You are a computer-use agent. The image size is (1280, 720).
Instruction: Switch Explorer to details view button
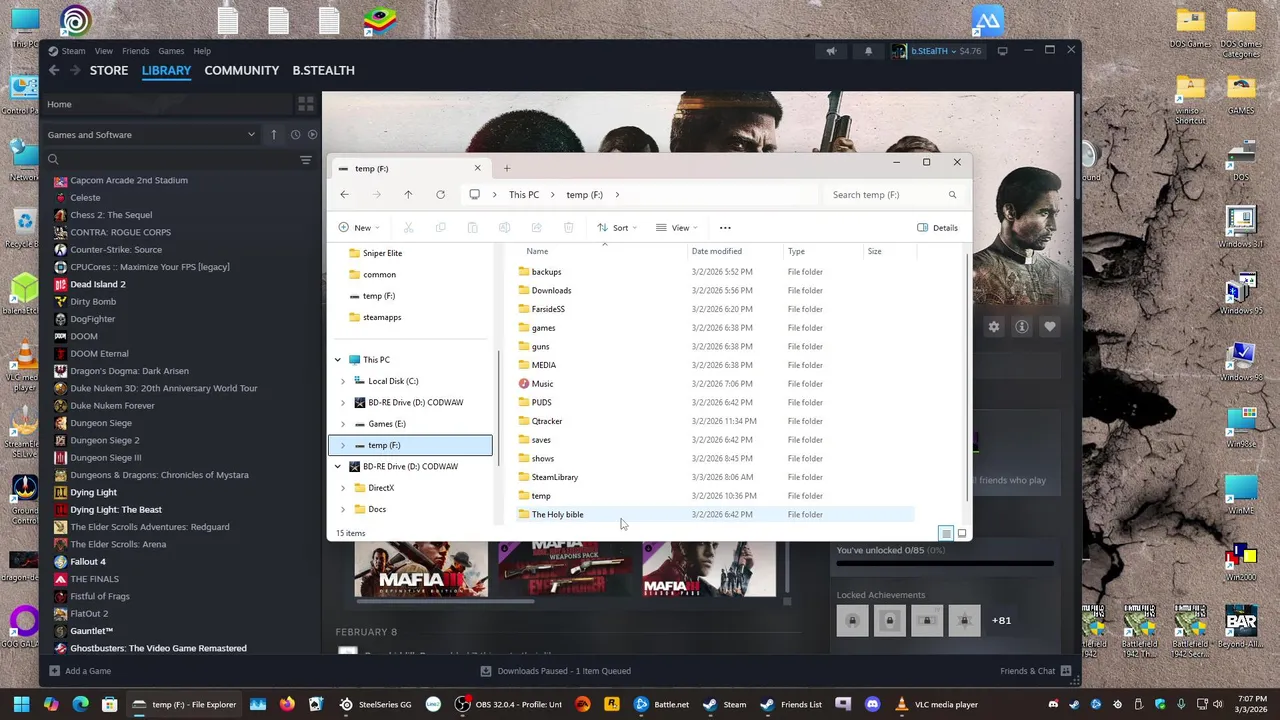(946, 533)
